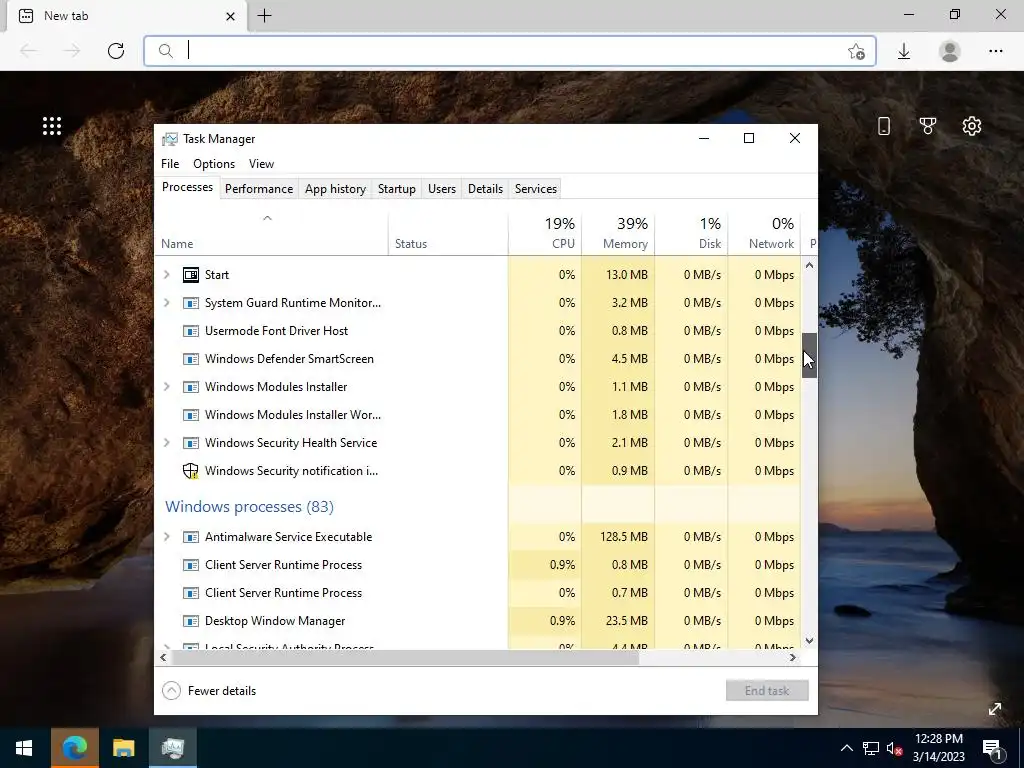The height and width of the screenshot is (768, 1024).
Task: Switch to the App history tab
Action: click(335, 189)
